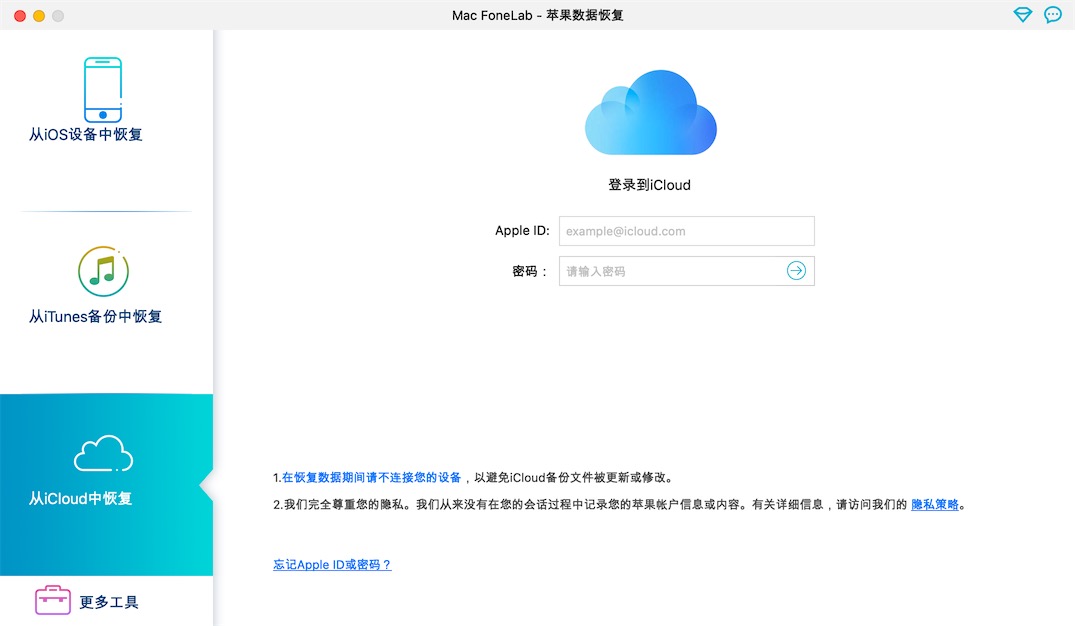Viewport: 1075px width, 626px height.
Task: Focus the 密码 password field
Action: pos(686,271)
